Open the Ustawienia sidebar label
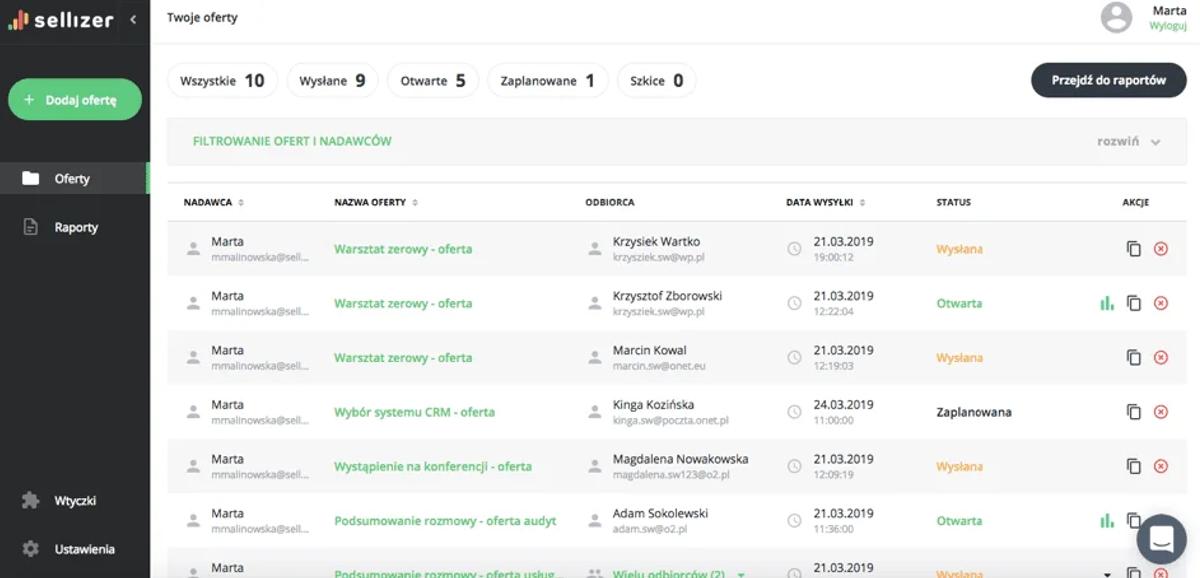 pyautogui.click(x=84, y=549)
